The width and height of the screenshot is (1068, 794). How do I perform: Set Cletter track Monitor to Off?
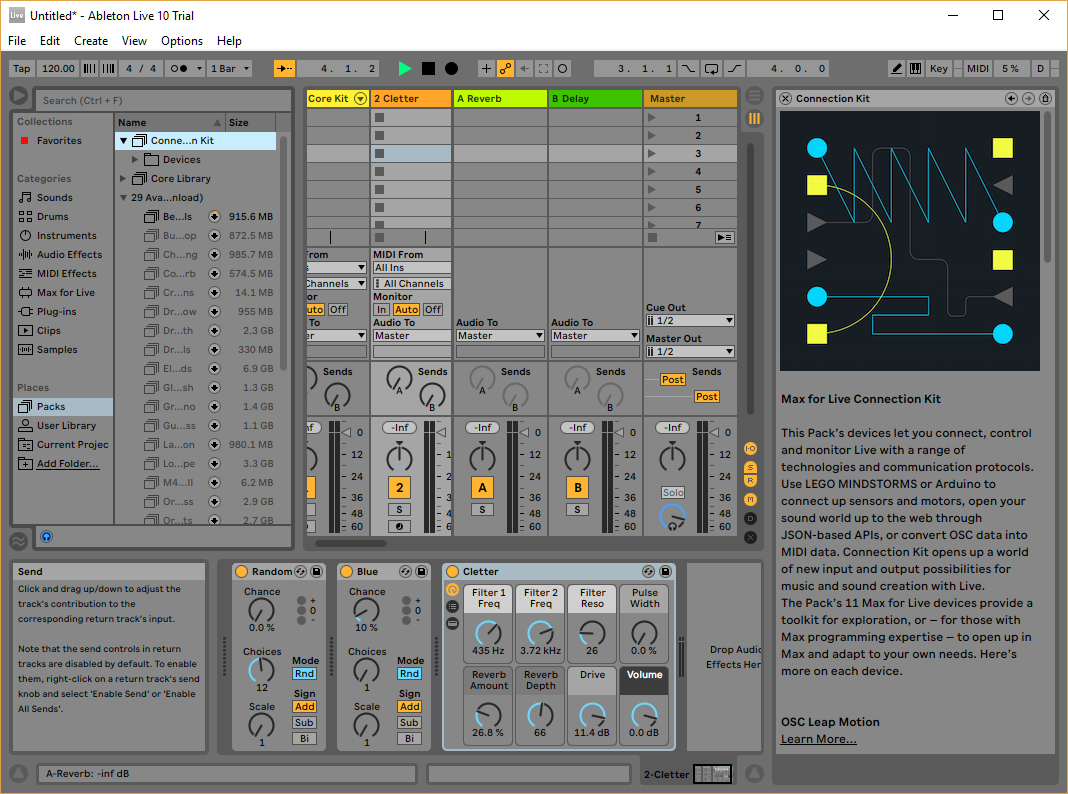pos(433,309)
